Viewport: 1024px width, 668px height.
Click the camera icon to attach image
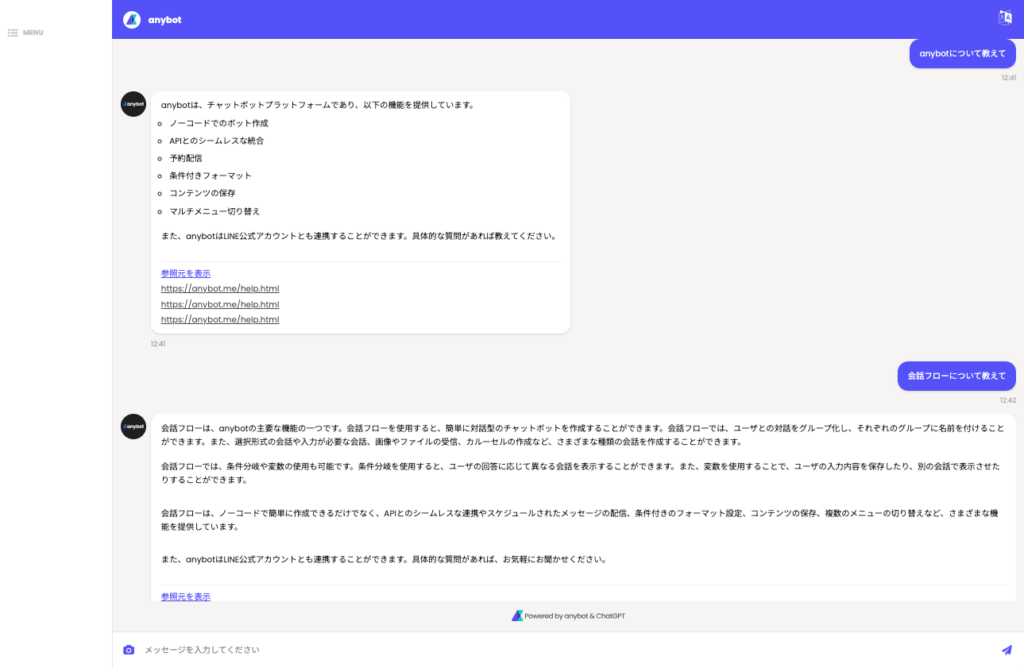(x=128, y=650)
